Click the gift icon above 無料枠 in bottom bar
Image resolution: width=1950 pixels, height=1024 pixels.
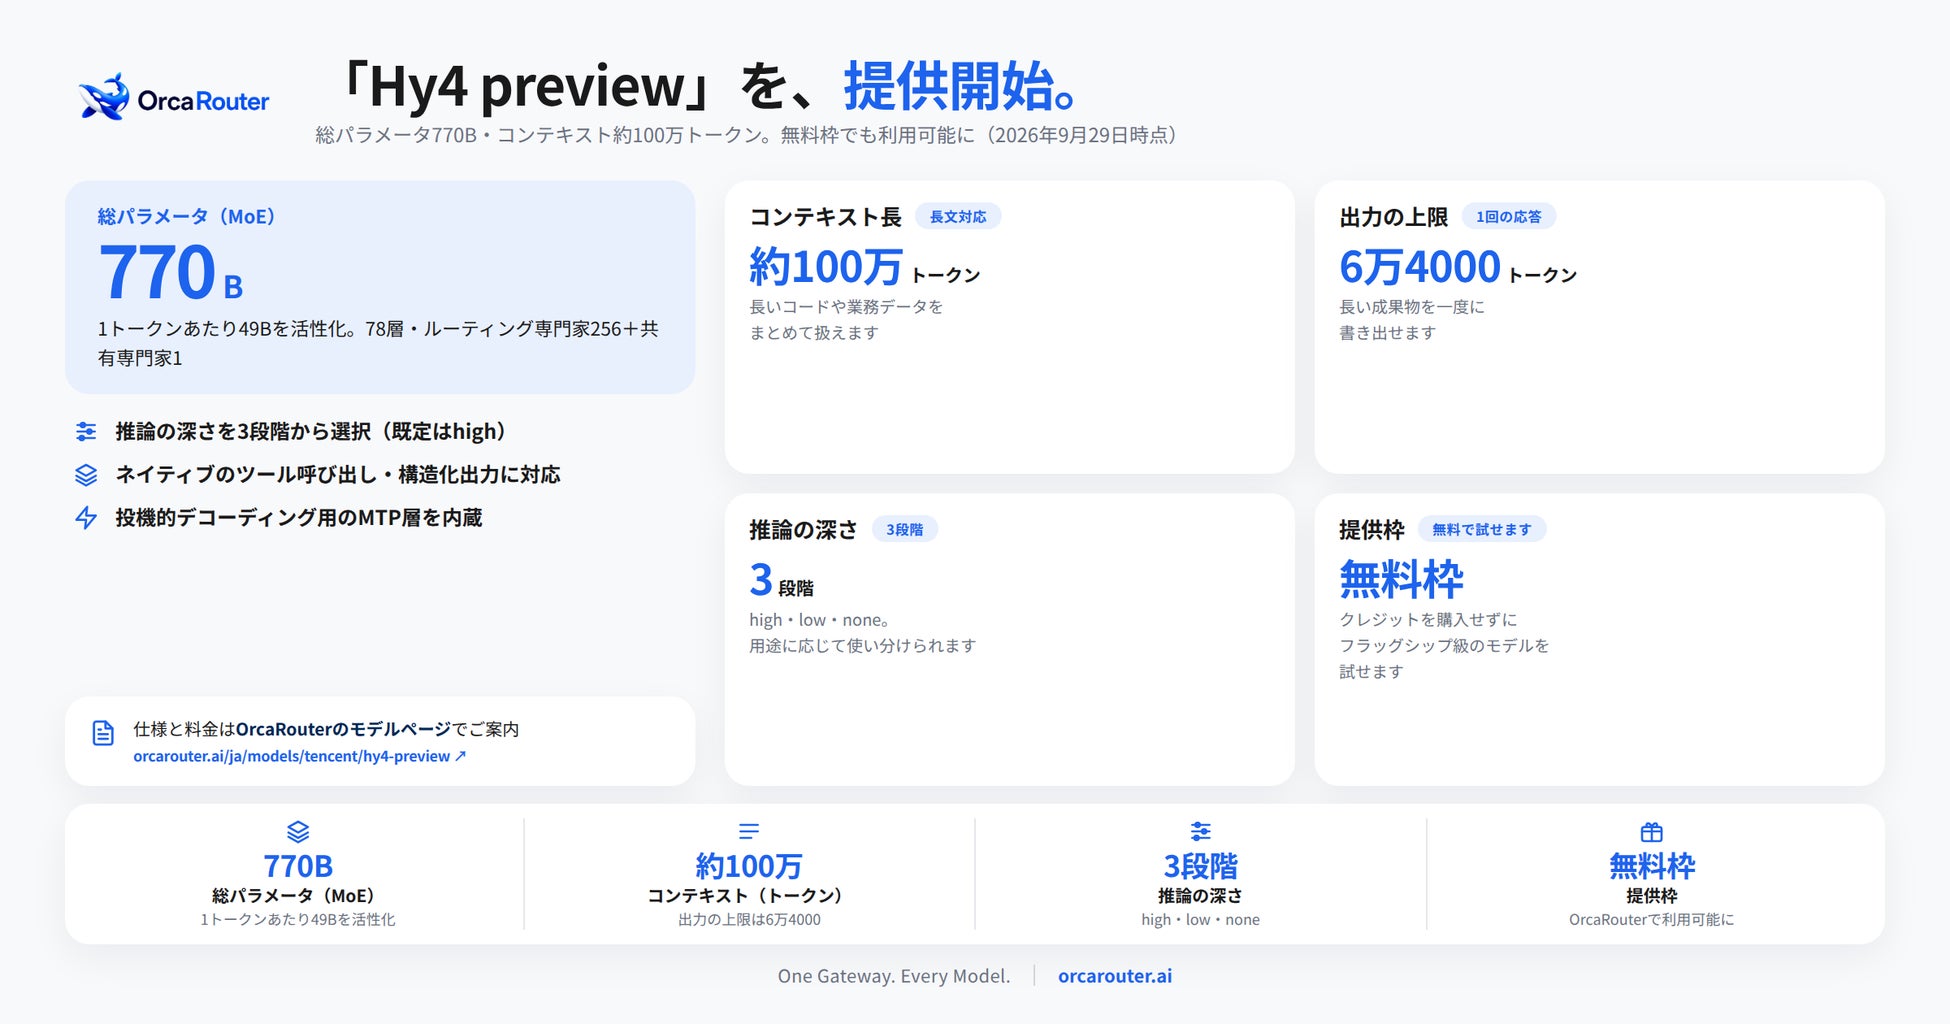[1652, 832]
